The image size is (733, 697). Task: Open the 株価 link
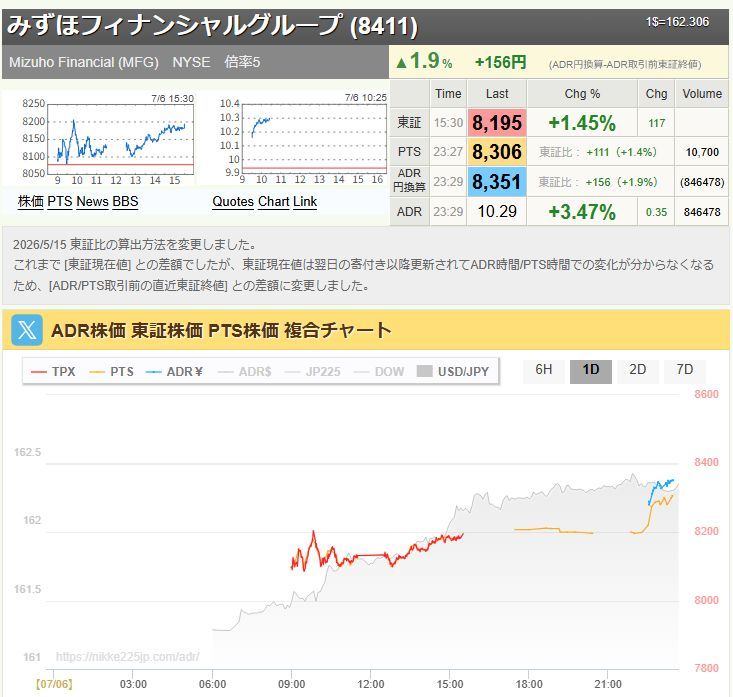[x=31, y=201]
